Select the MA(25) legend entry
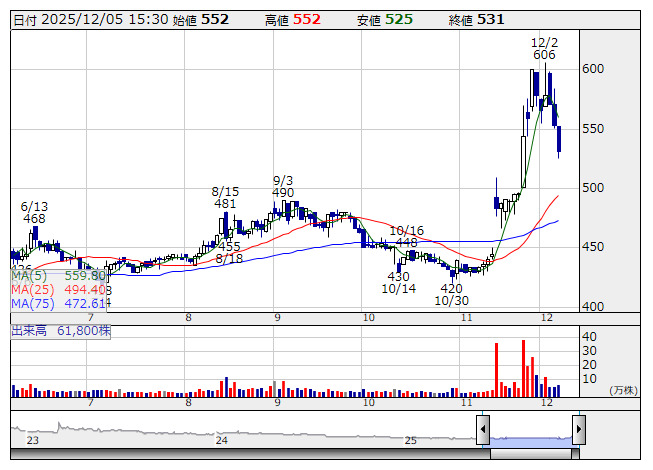Viewport: 653px width, 470px height. (x=58, y=289)
